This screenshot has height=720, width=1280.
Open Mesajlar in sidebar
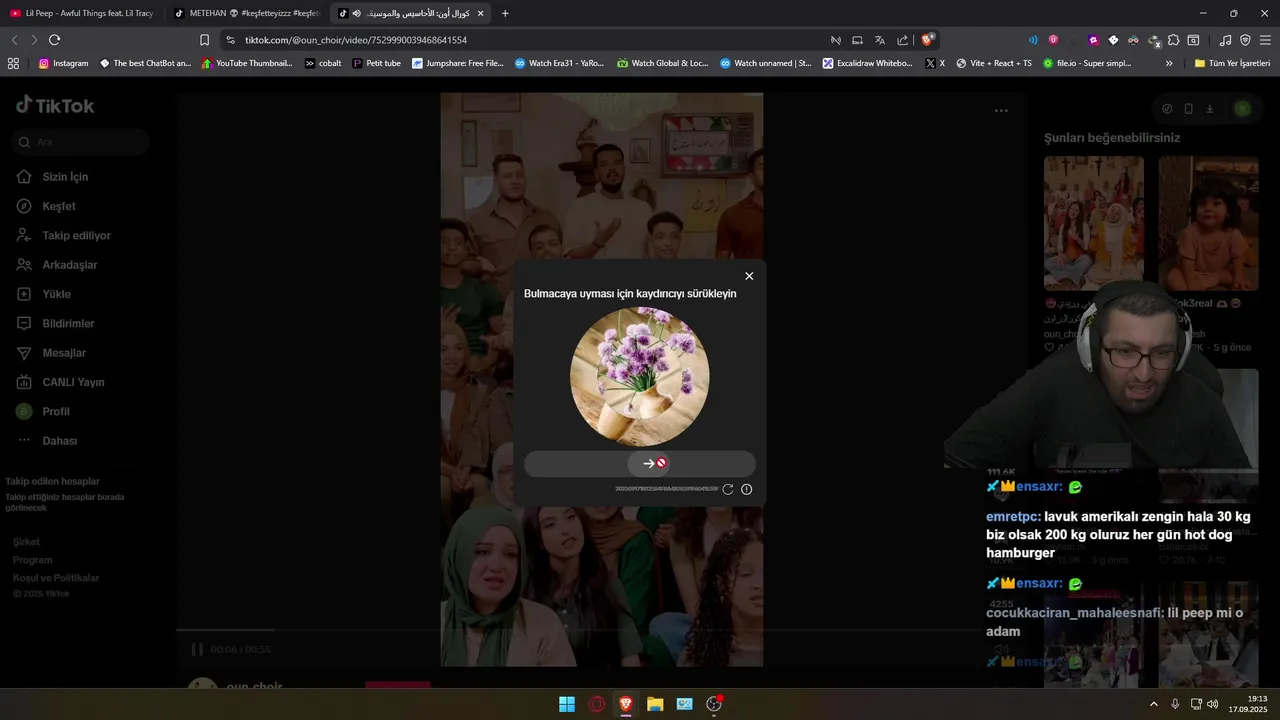[64, 353]
